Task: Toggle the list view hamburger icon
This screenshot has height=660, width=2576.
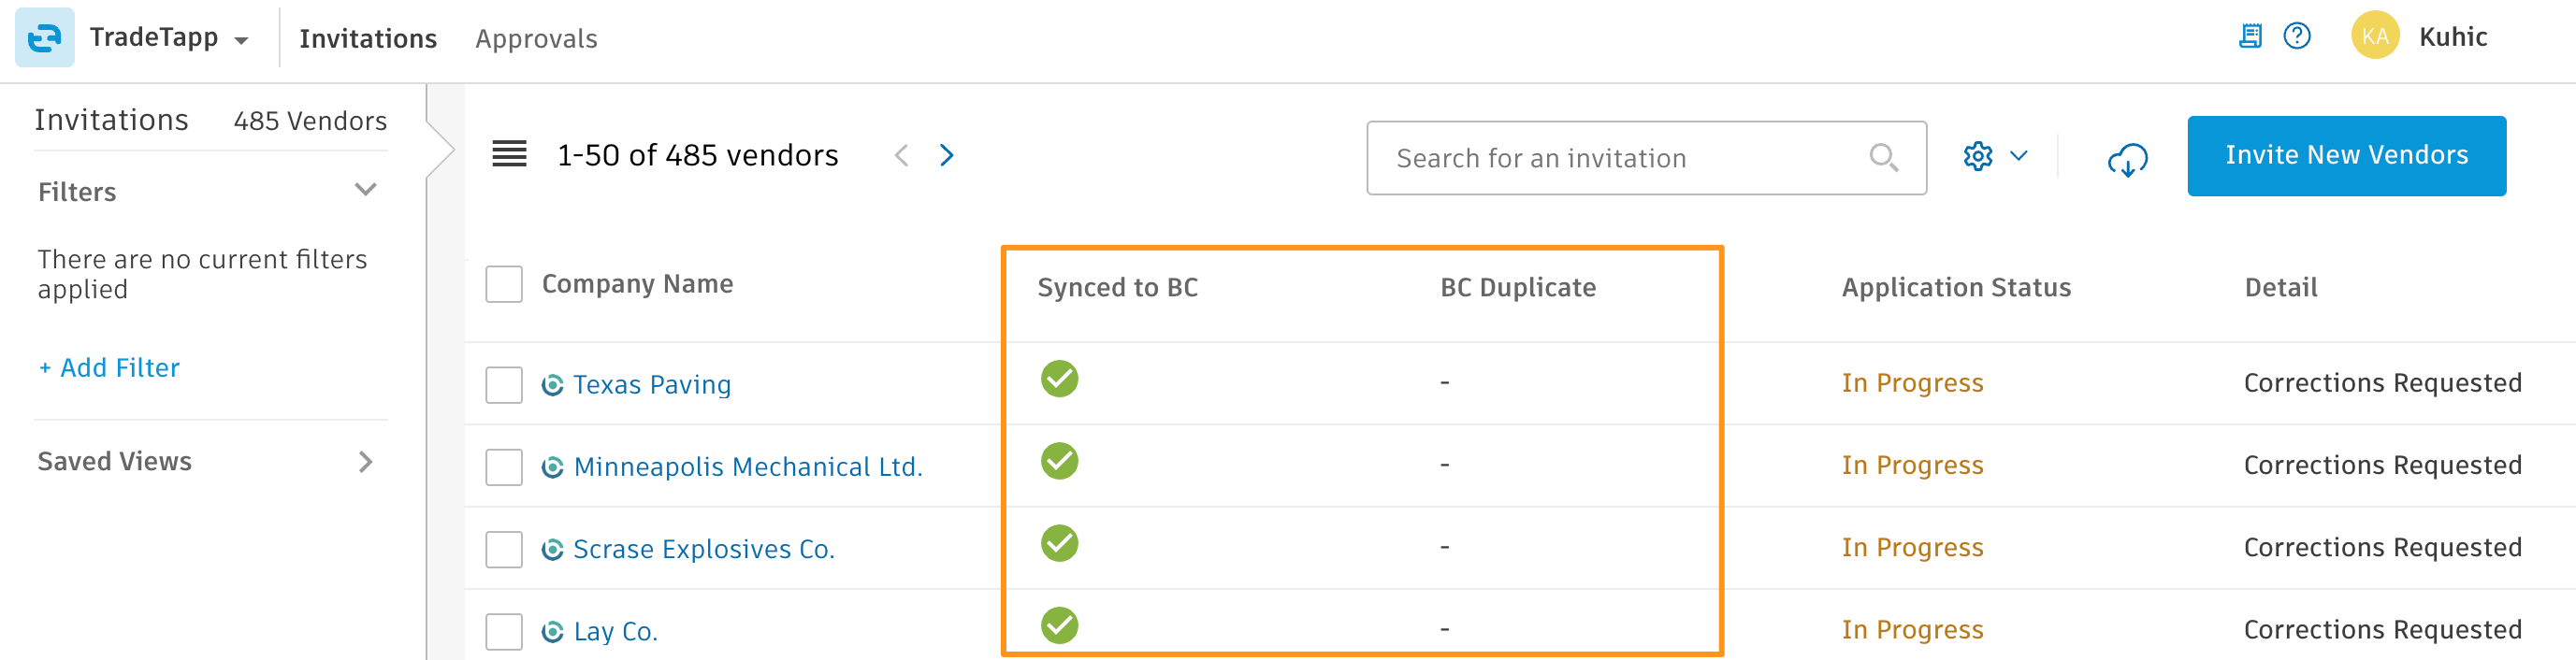Action: click(x=509, y=155)
